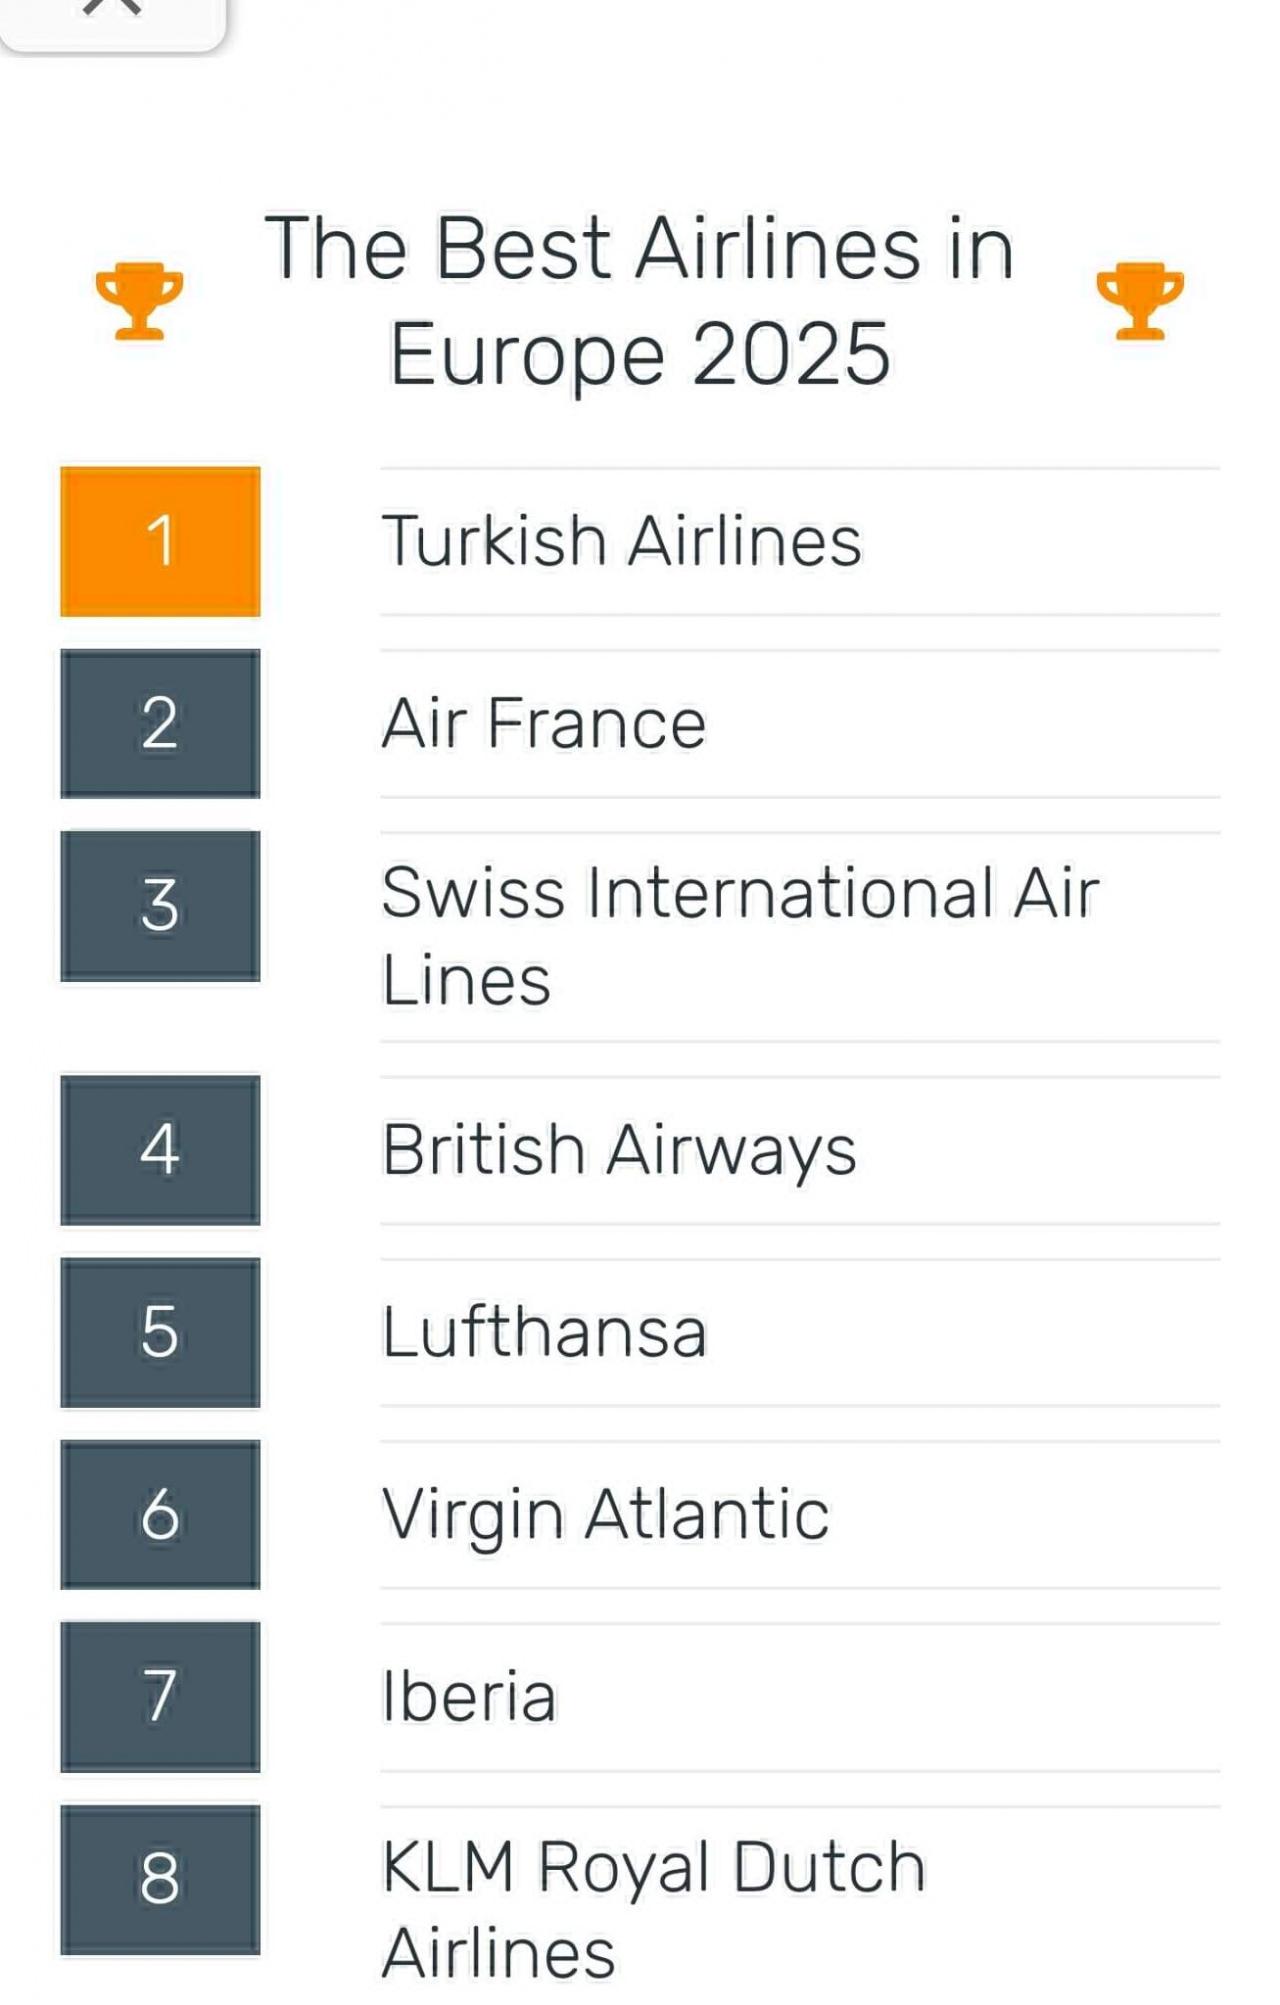
Task: Click the Best Airlines in Europe 2025 heading
Action: 639,300
